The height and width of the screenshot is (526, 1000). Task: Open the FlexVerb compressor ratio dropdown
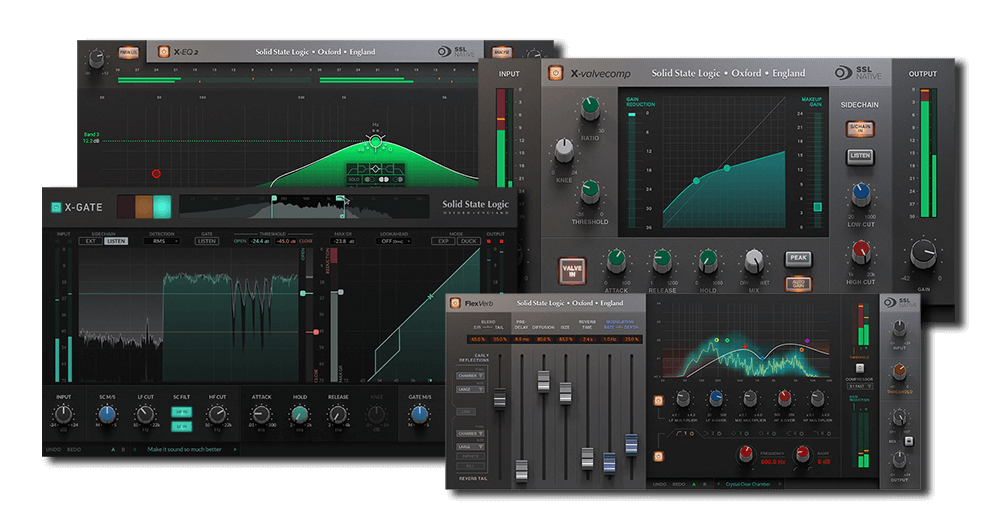860,386
